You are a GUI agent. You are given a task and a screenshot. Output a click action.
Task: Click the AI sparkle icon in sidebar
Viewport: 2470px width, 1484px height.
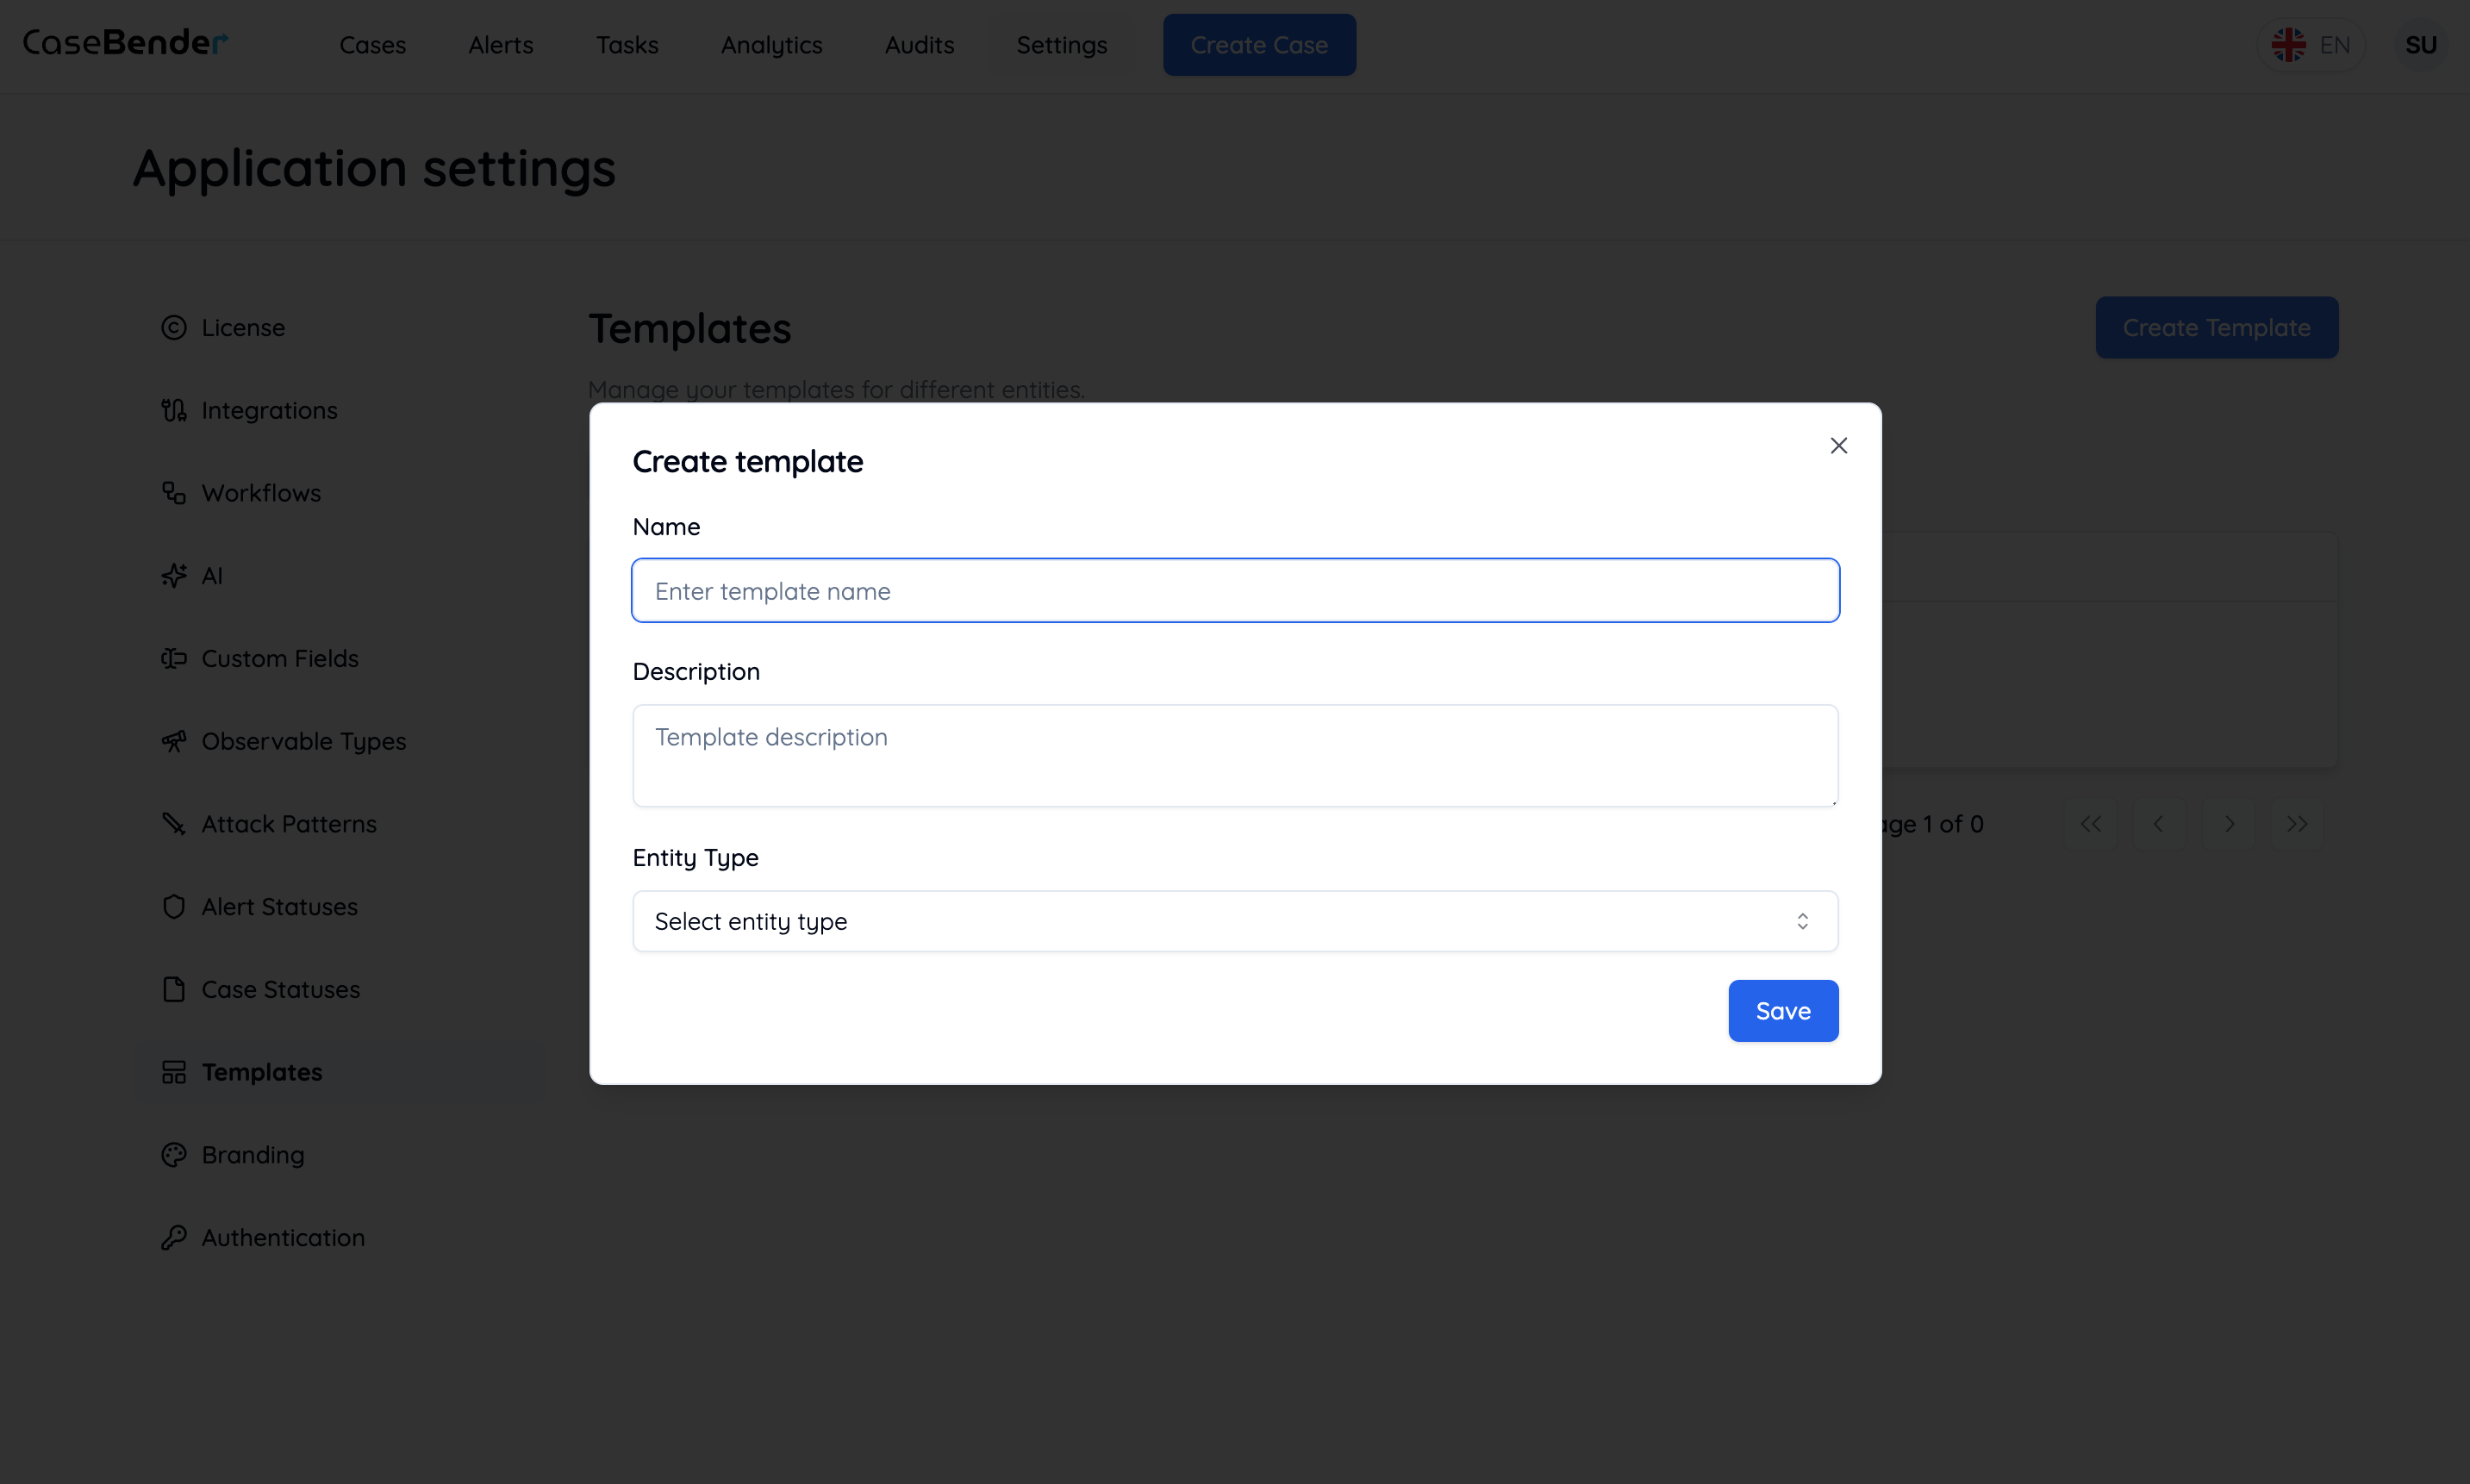(174, 575)
